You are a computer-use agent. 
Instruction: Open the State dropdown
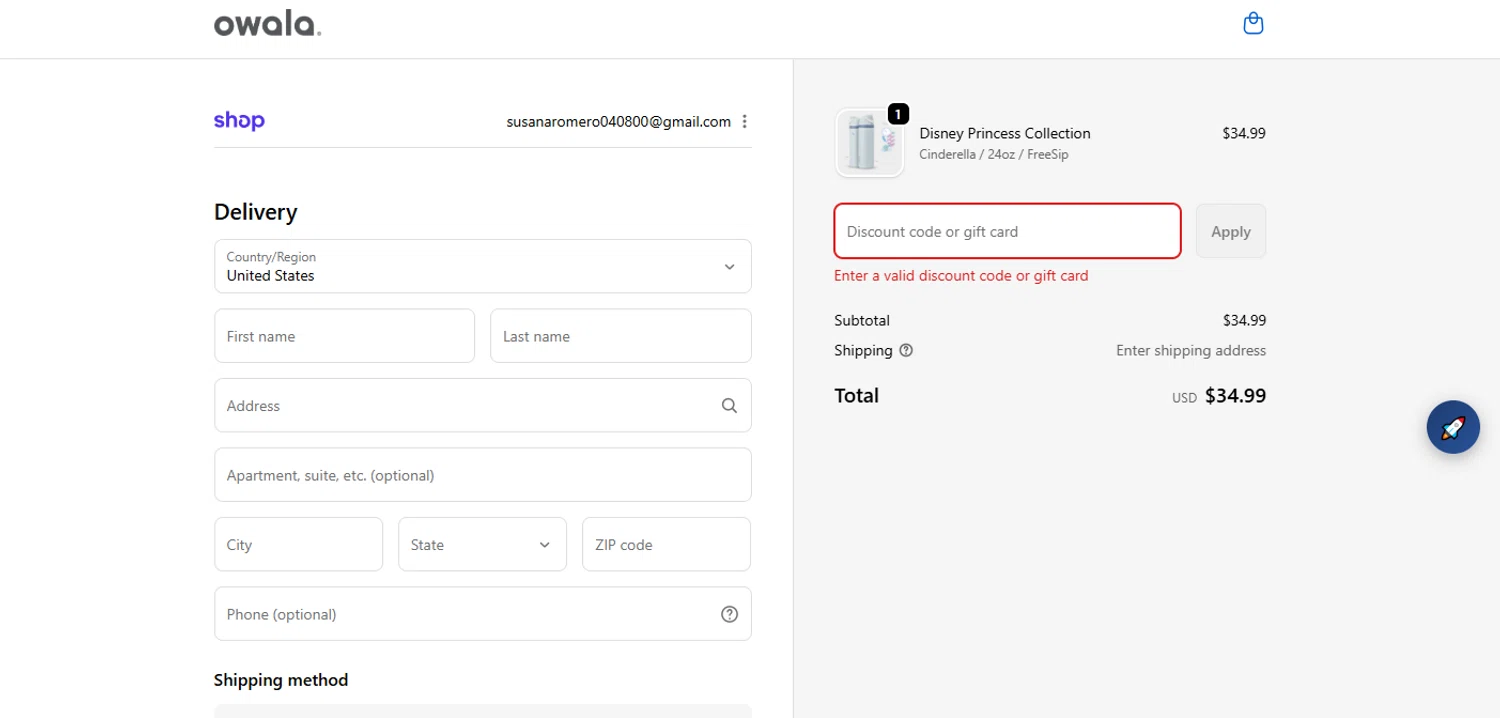482,545
